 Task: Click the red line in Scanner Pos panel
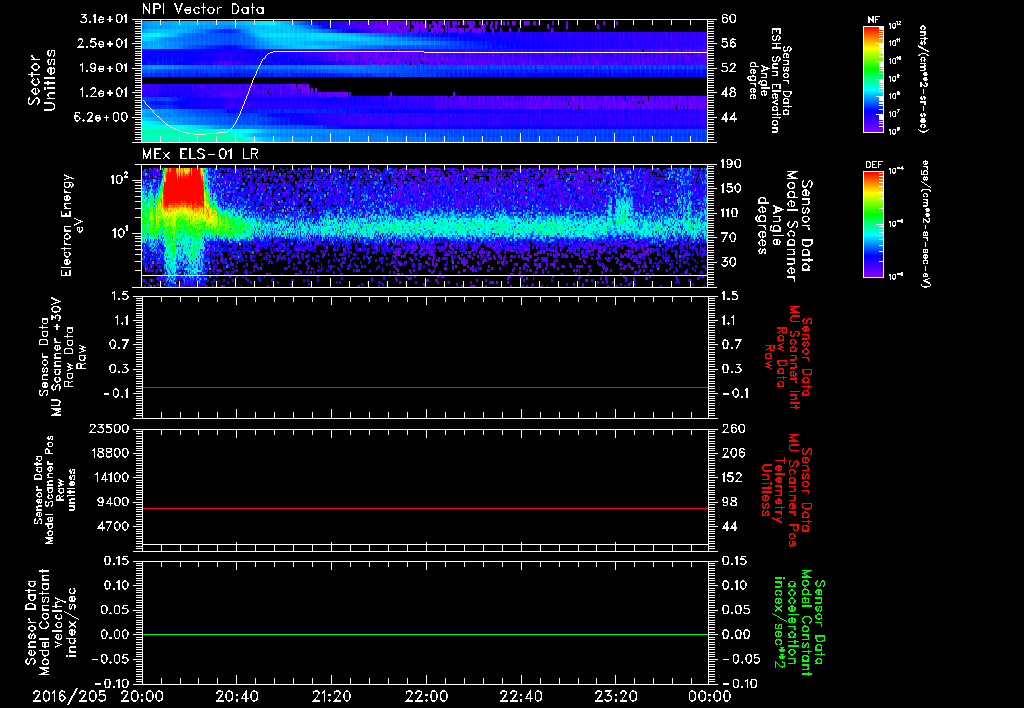point(424,508)
